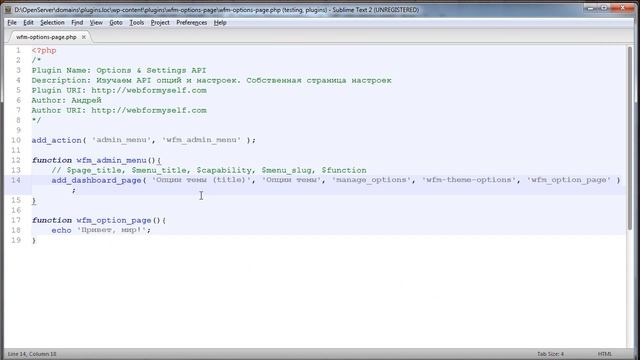The image size is (640, 360).
Task: Close the wfm-options-page.php tab
Action: tap(84, 37)
